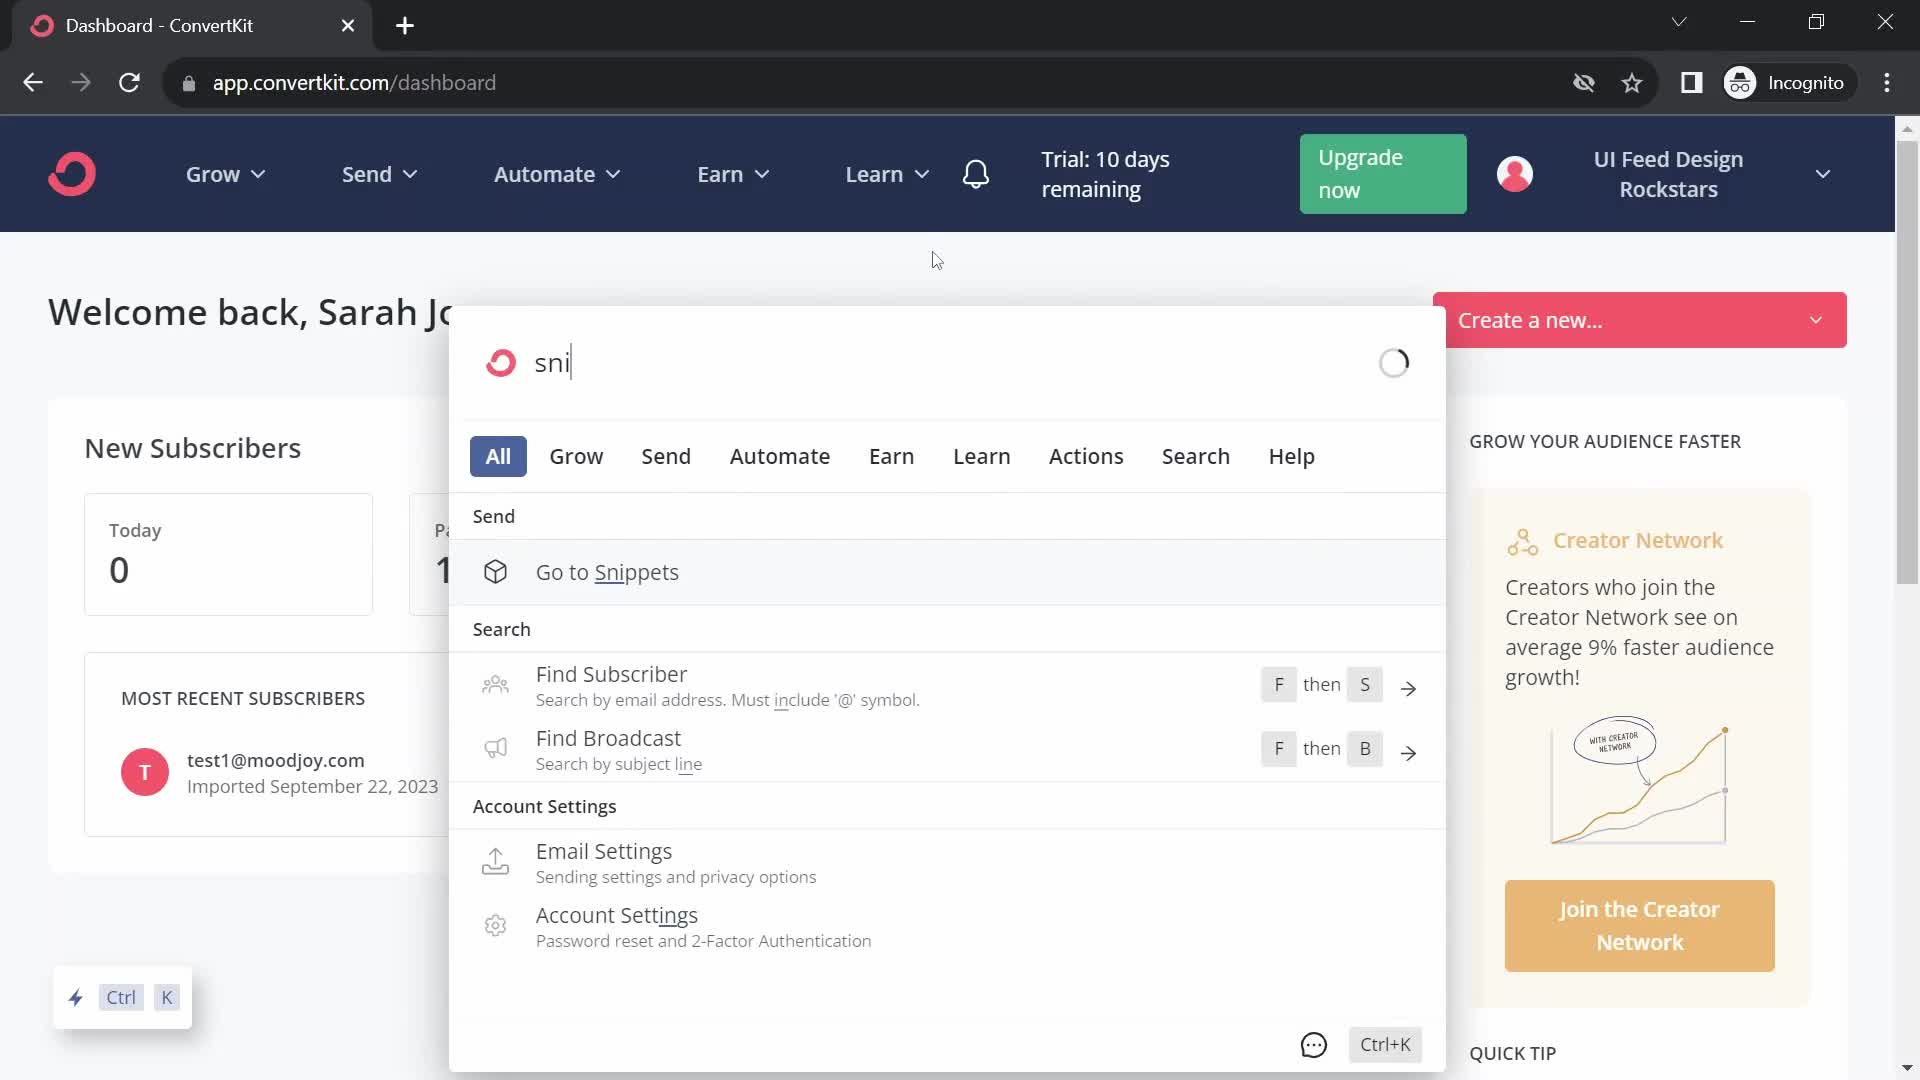Go back in browser history
The image size is (1920, 1080).
coord(33,83)
